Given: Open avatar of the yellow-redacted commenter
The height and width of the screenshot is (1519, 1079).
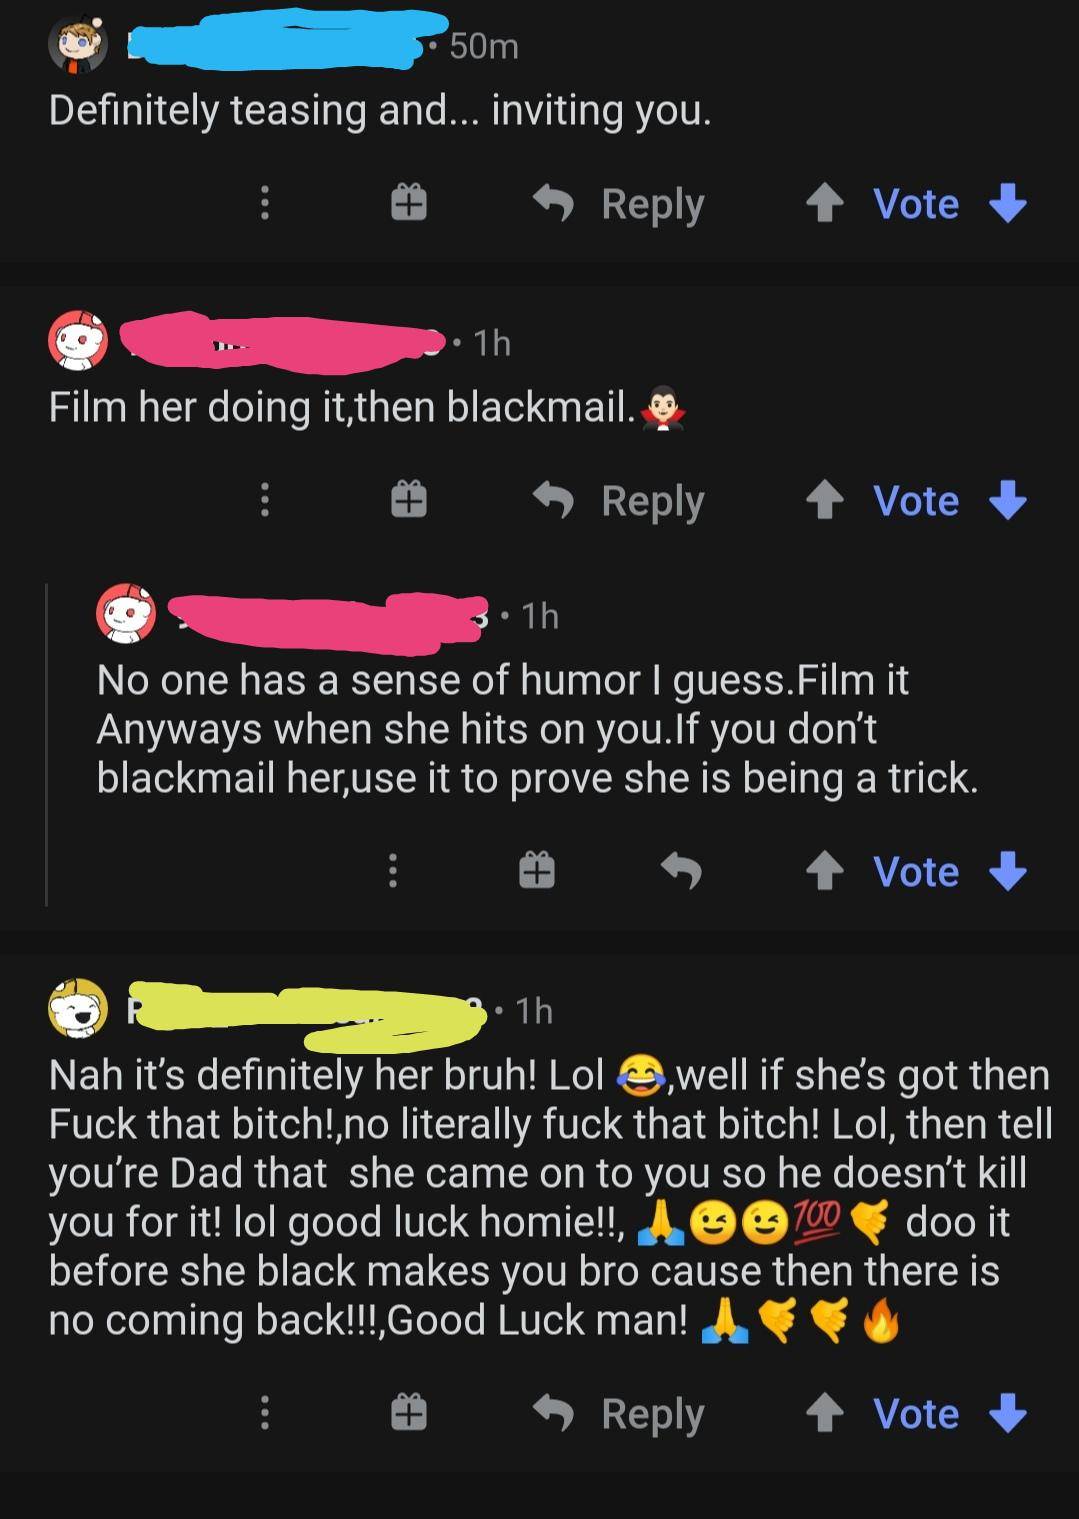Looking at the screenshot, I should point(78,1008).
